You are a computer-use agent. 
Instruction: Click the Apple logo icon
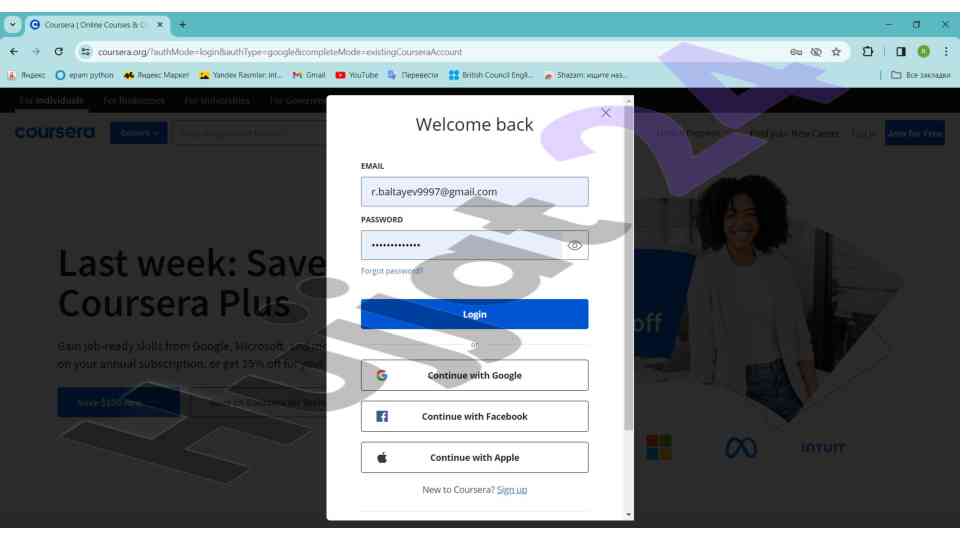click(381, 458)
